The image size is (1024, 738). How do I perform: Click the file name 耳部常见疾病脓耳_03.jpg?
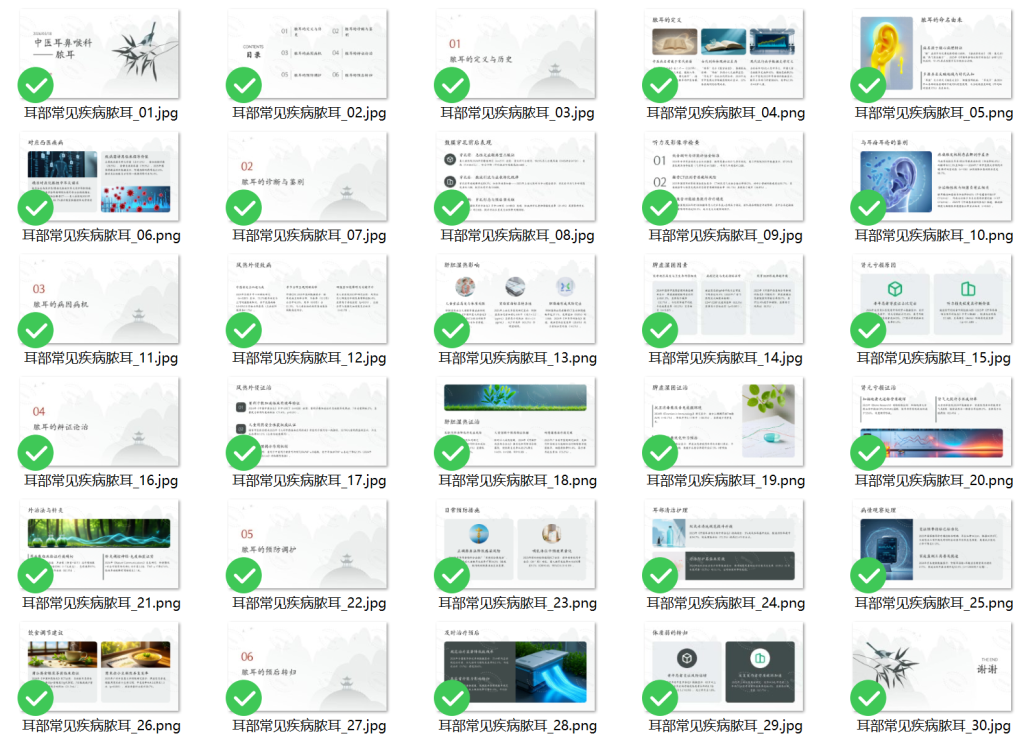coord(516,113)
